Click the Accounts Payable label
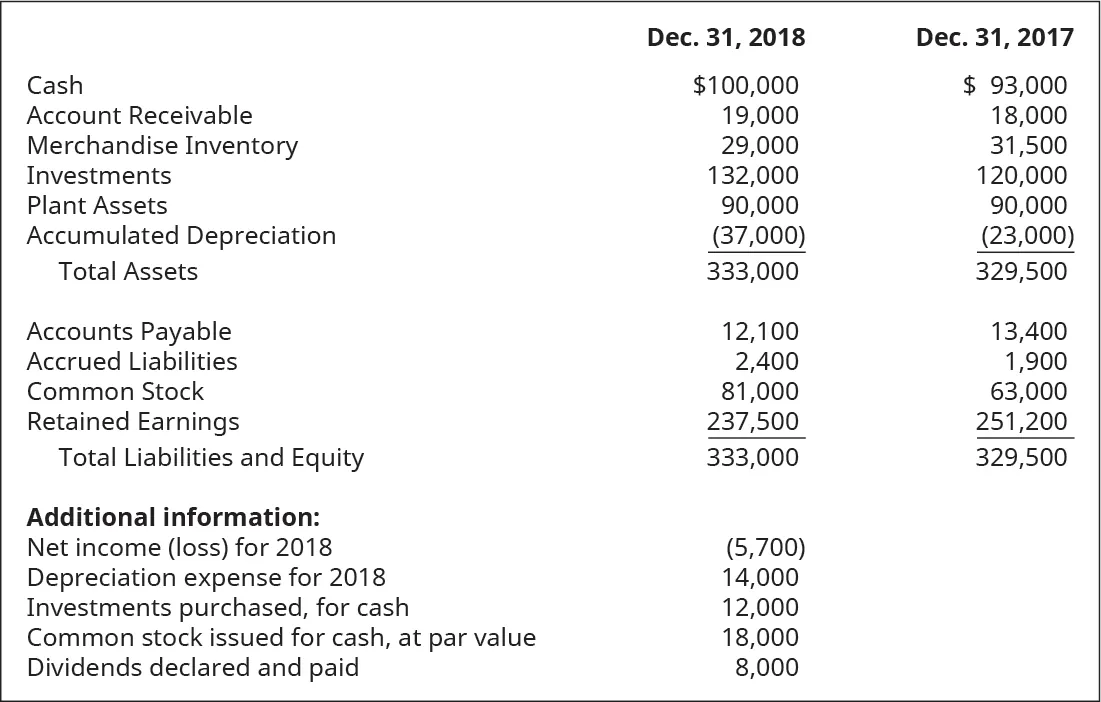The image size is (1101, 702). [x=129, y=331]
